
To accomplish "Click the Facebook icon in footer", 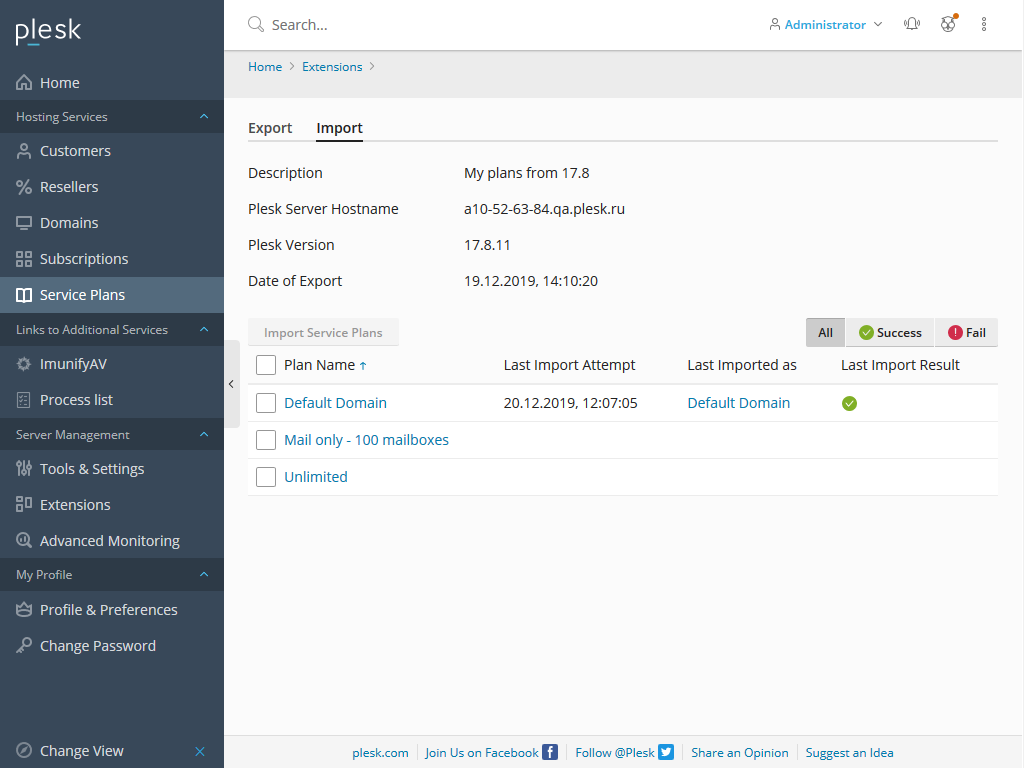I will [550, 752].
